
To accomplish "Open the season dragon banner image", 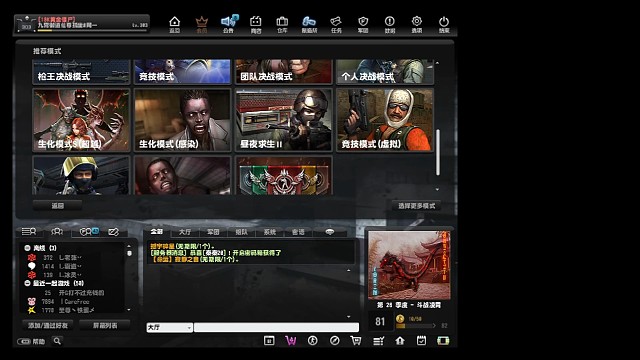I will 409,265.
